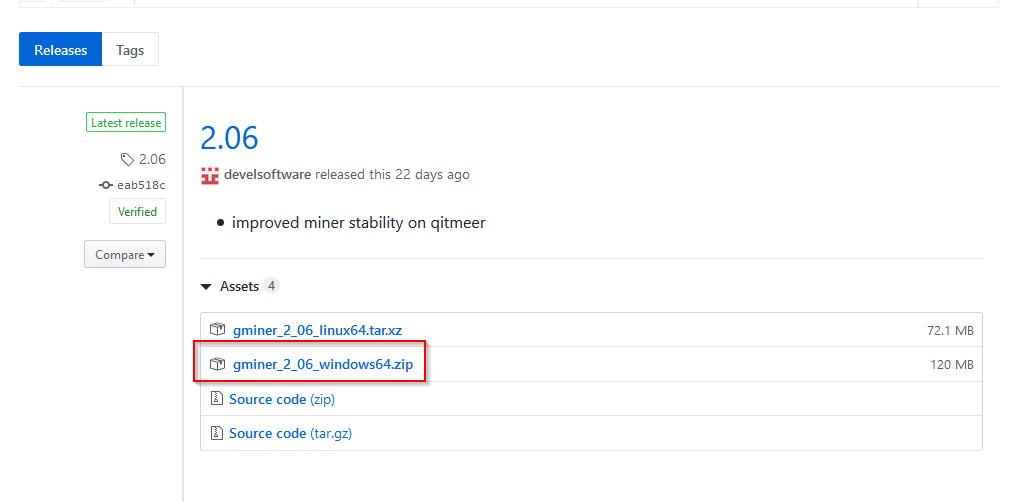
Task: Click the develsoftware avatar icon
Action: coord(210,175)
